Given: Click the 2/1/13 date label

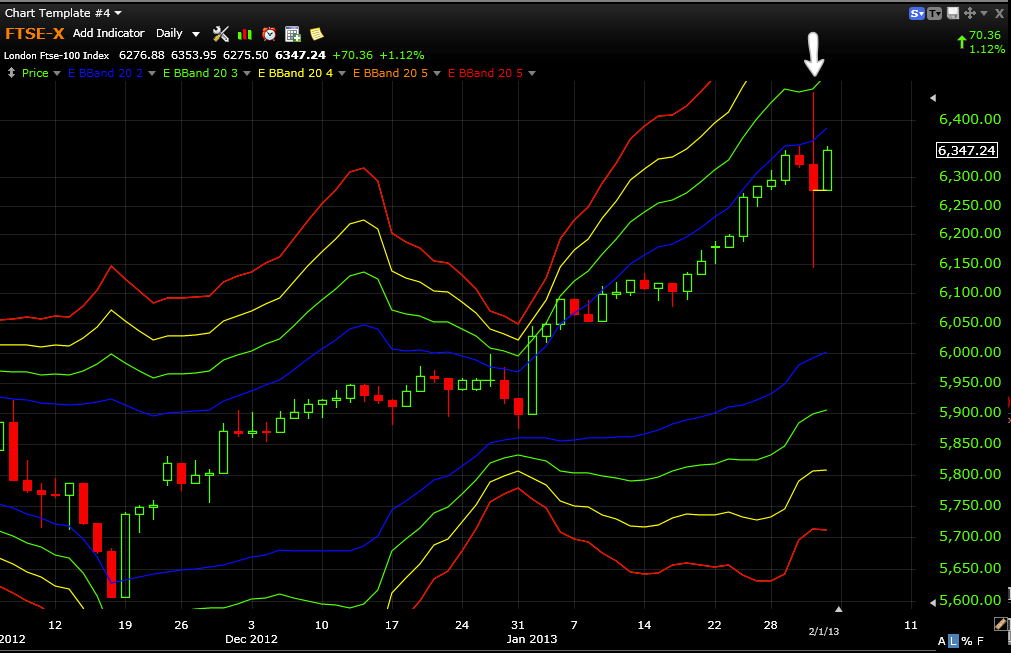Looking at the screenshot, I should coord(823,631).
